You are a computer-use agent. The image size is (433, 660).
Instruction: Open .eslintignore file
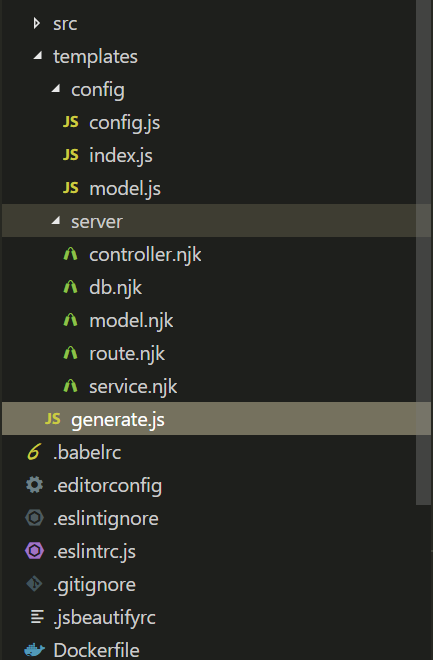point(106,519)
